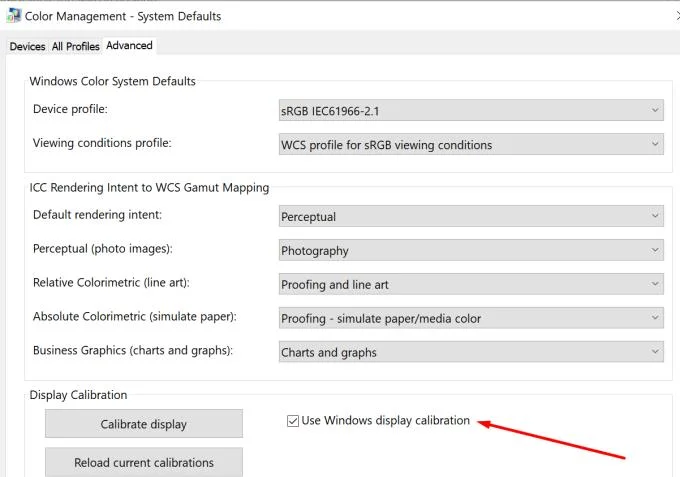Open the Business Graphics dropdown
This screenshot has height=477, width=680.
tap(471, 352)
